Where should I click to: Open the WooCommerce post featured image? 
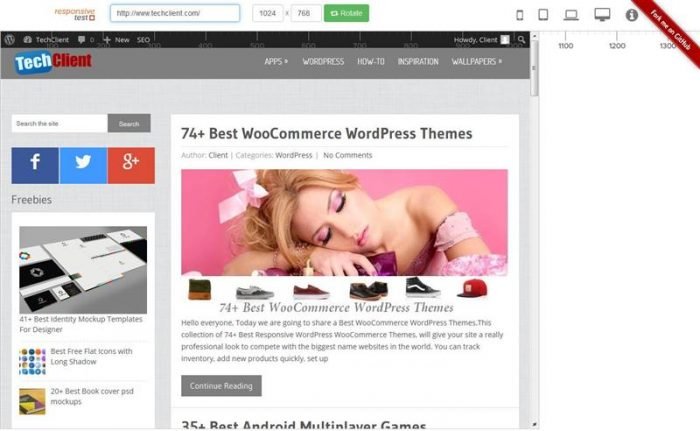344,222
